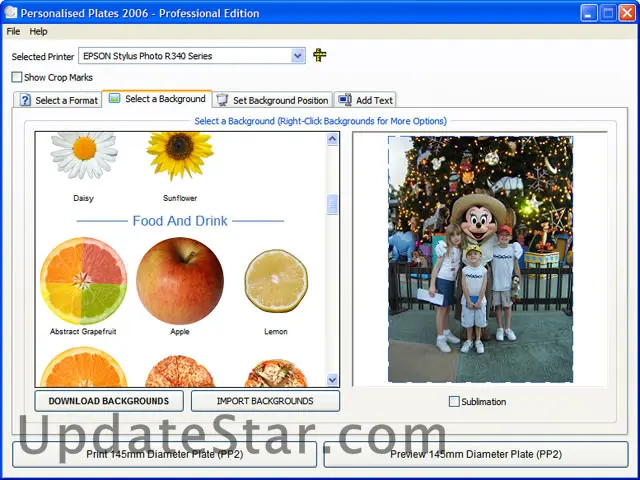Click Preview 145mm Diameter Plate button
640x480 pixels.
click(x=476, y=454)
